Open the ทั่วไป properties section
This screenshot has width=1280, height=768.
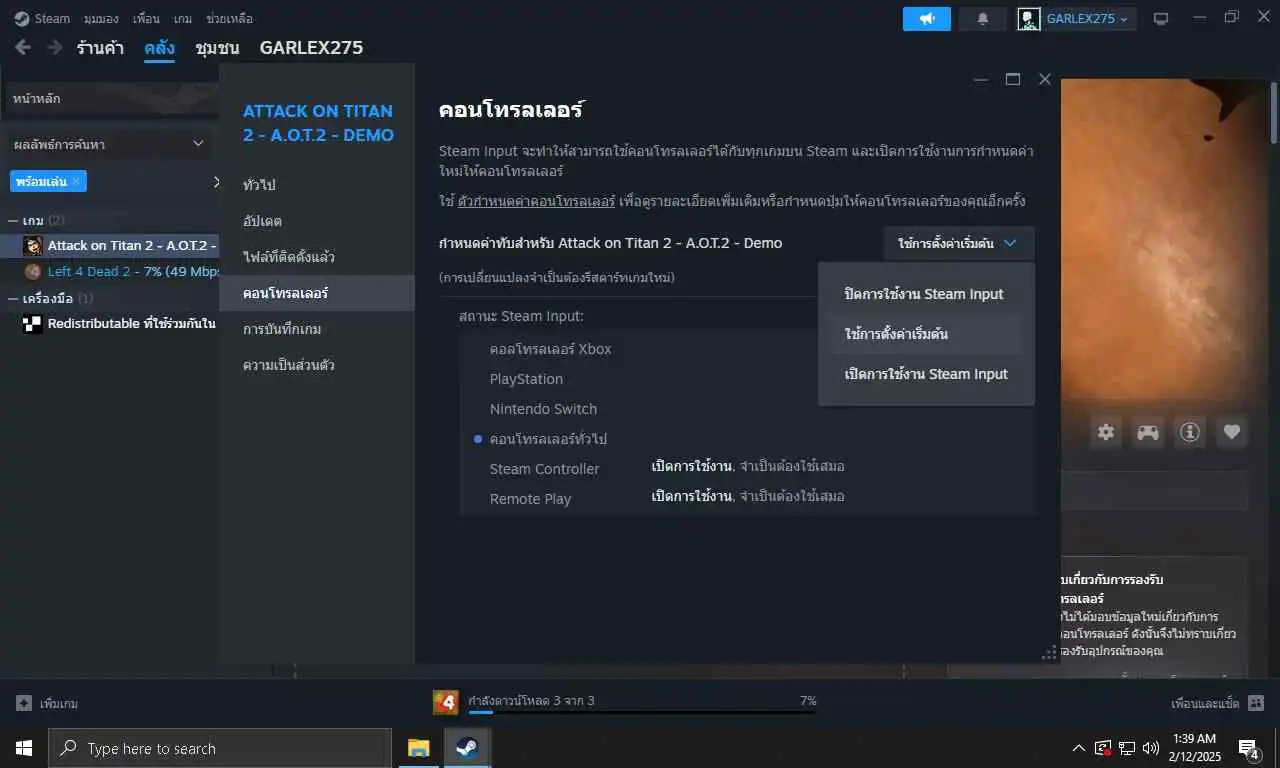tap(317, 185)
